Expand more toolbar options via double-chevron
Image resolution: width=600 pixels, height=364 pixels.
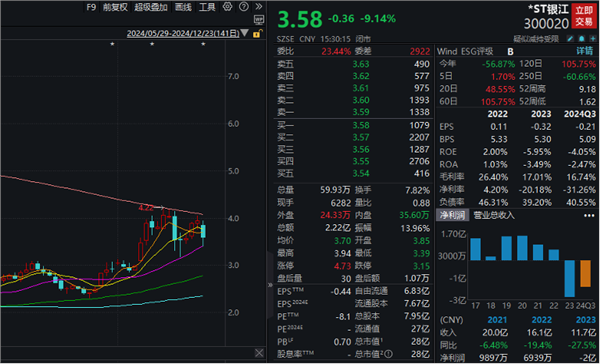point(259,7)
